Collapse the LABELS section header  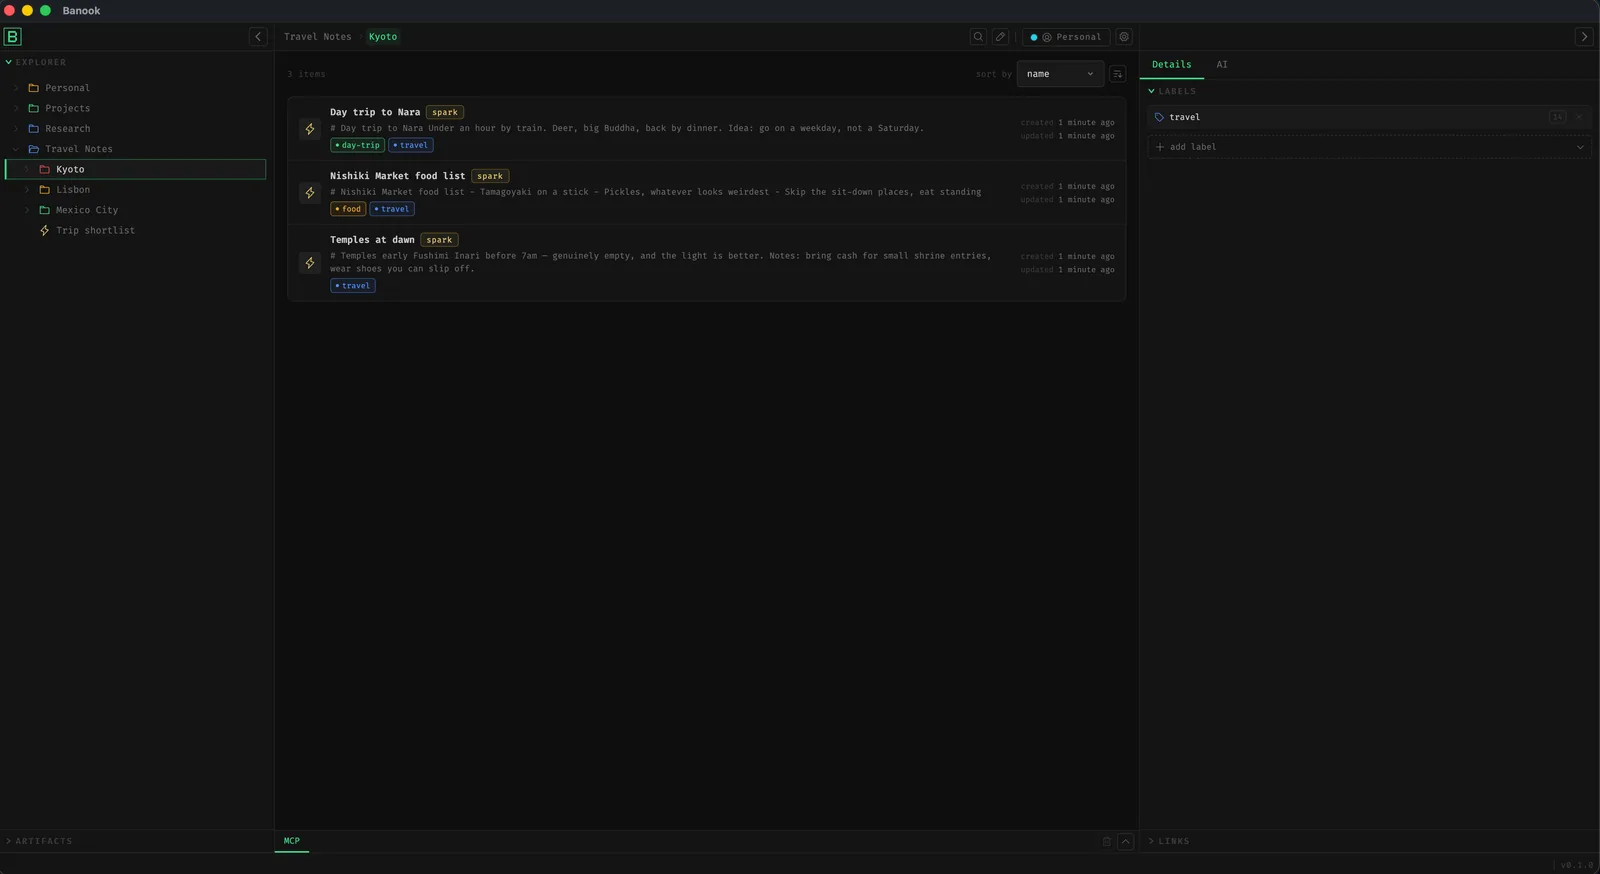[1172, 91]
